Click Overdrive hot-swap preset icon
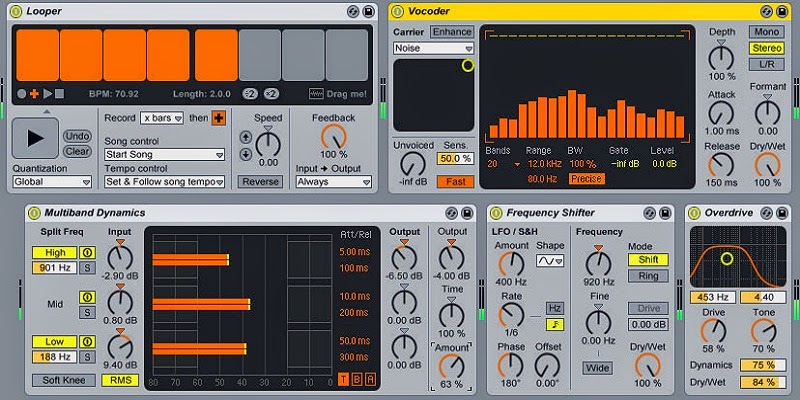 point(766,213)
